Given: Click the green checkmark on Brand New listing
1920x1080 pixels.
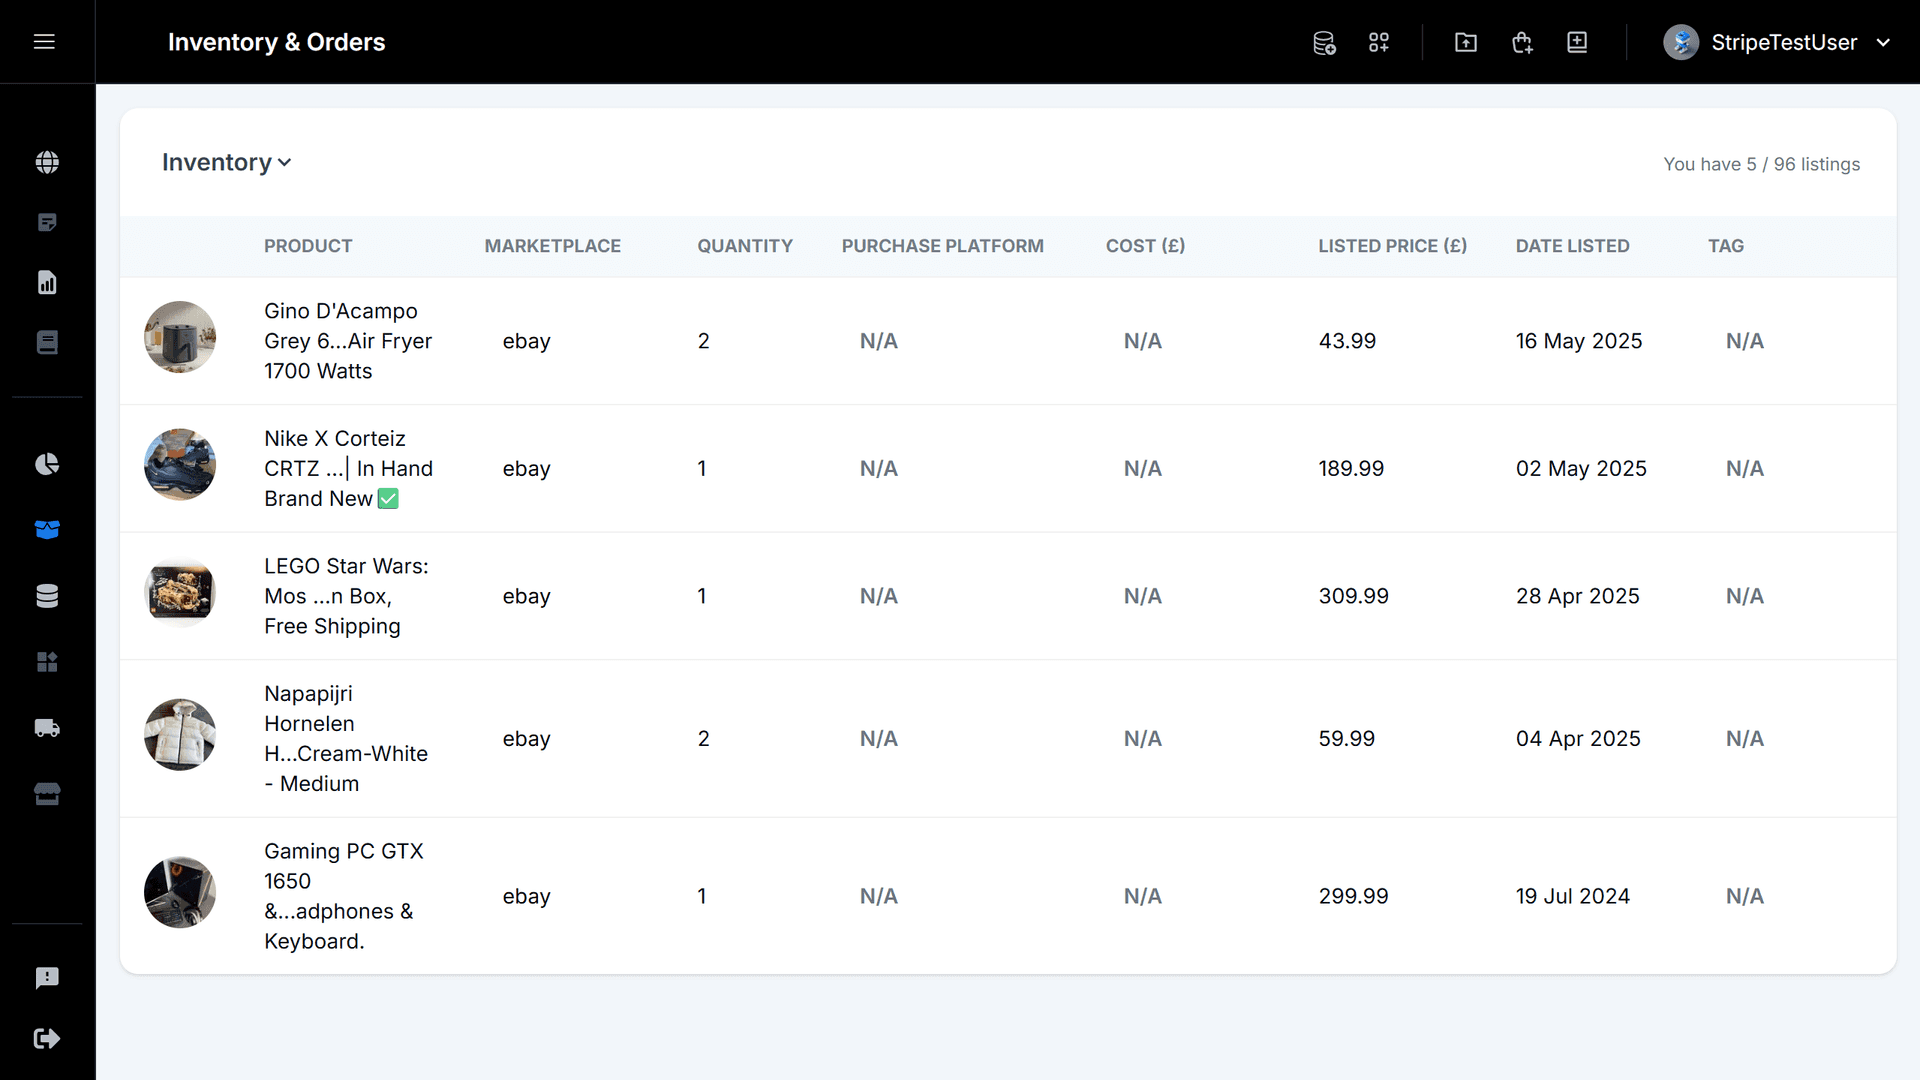Looking at the screenshot, I should click(x=387, y=498).
